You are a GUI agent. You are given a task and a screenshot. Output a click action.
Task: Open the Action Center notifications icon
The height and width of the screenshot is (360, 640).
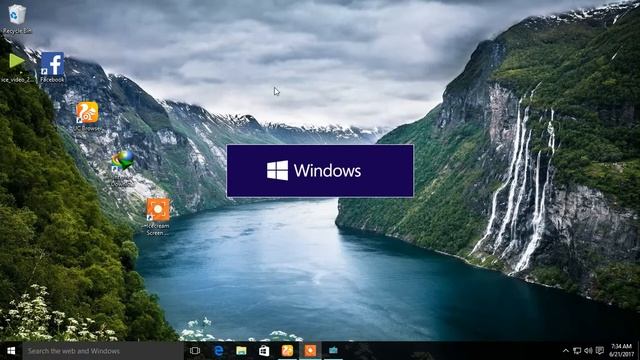[600, 351]
